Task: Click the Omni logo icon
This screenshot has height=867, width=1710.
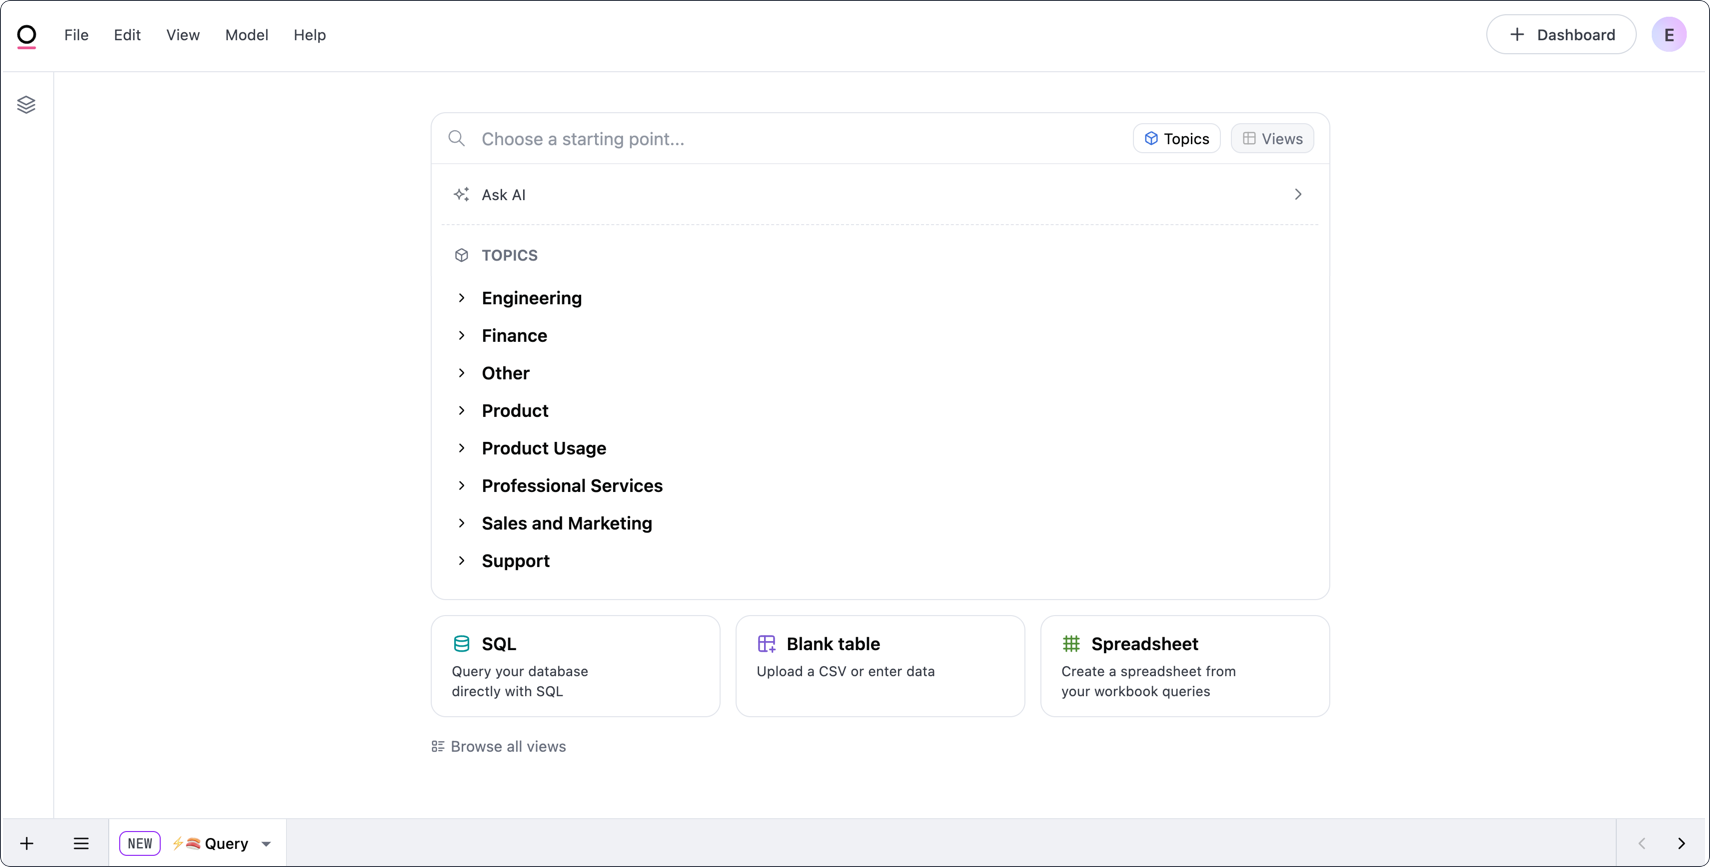Action: point(27,36)
